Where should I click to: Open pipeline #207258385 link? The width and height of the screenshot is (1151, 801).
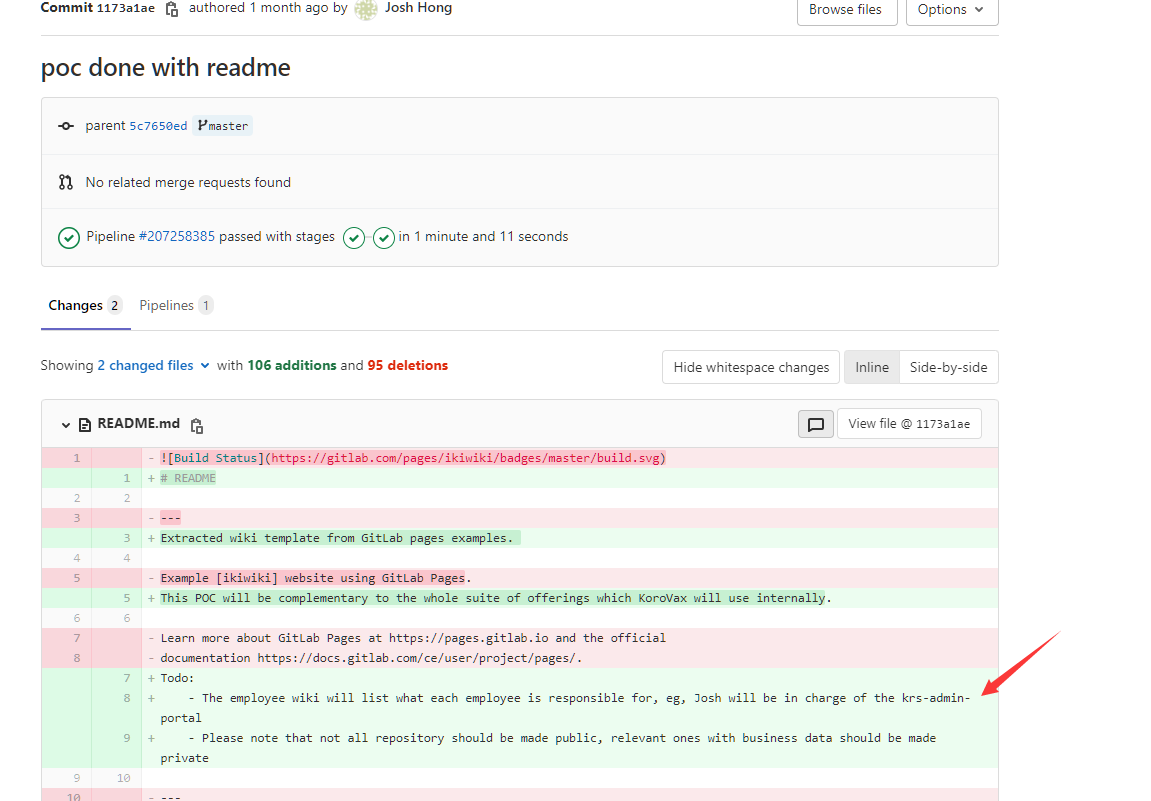(176, 237)
